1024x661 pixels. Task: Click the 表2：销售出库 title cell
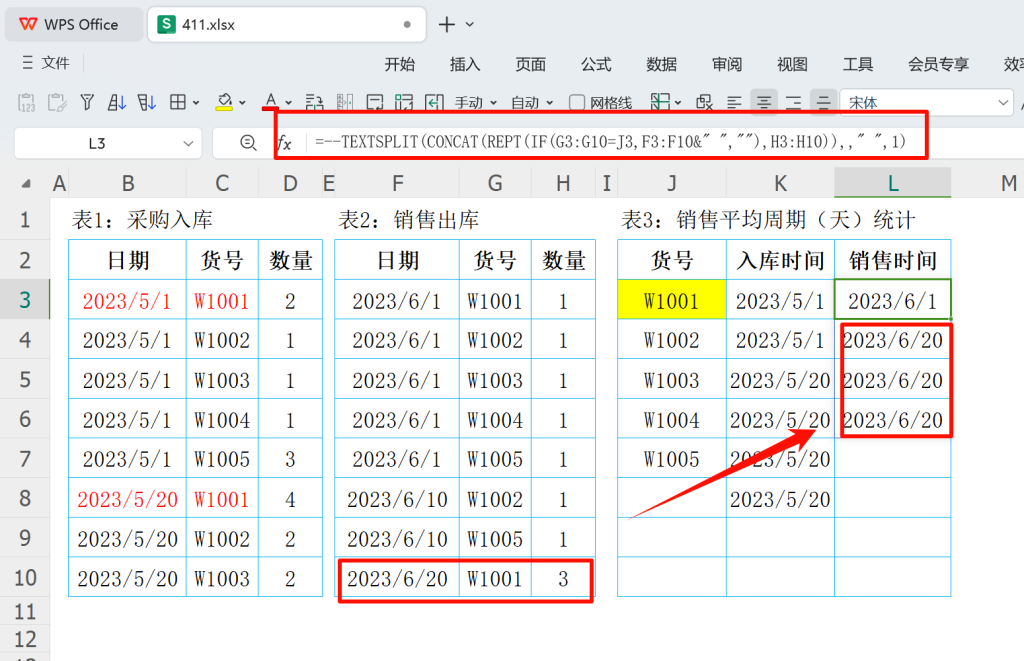point(408,219)
